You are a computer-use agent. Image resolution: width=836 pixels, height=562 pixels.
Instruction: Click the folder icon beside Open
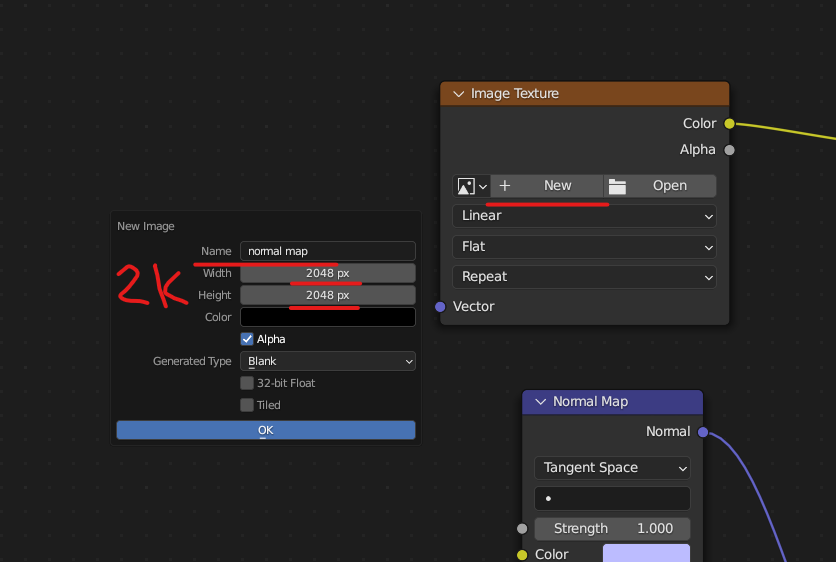point(617,186)
